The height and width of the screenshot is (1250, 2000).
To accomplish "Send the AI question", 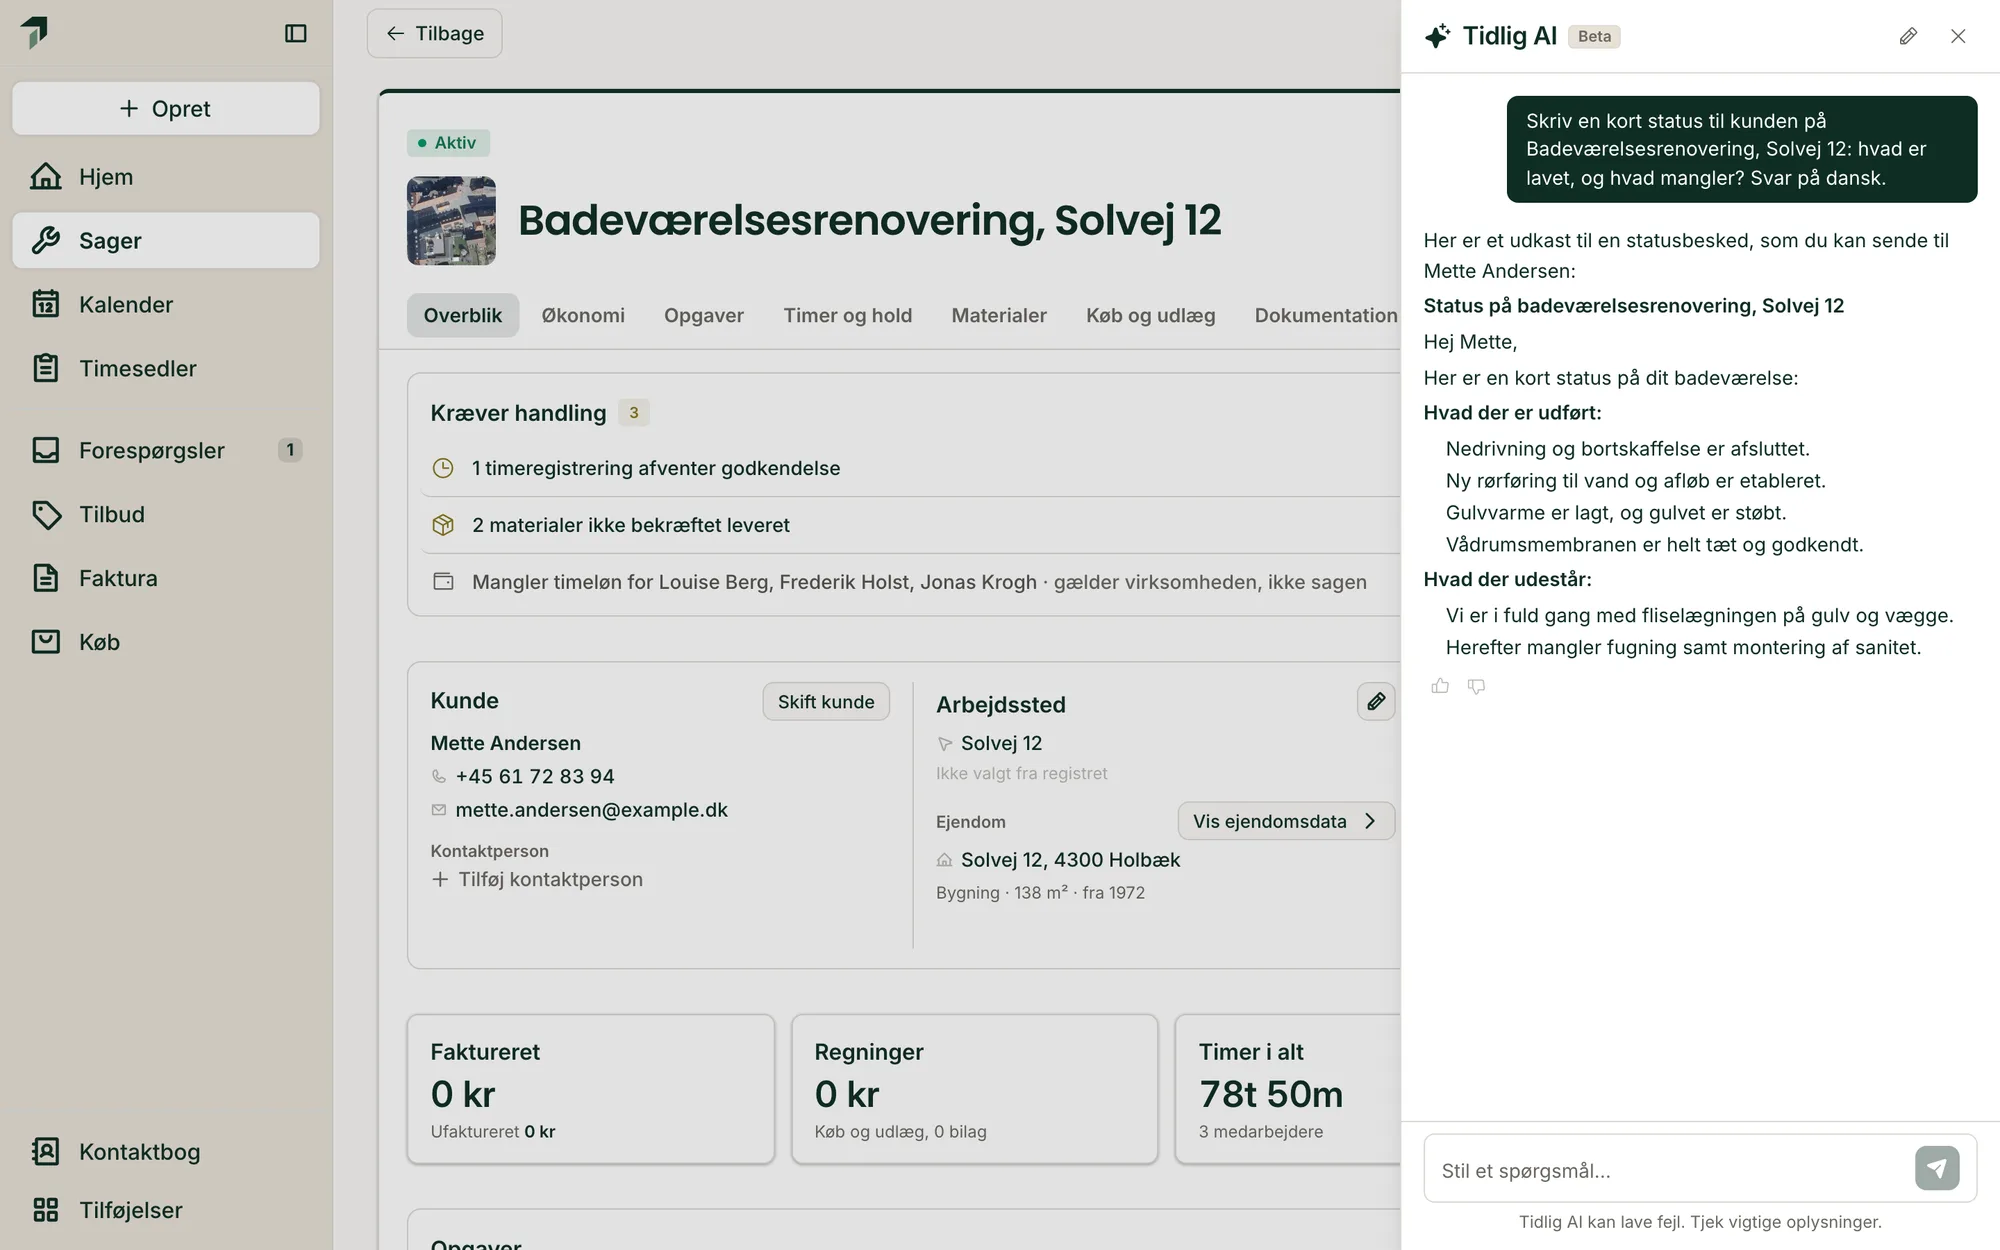I will click(1937, 1168).
